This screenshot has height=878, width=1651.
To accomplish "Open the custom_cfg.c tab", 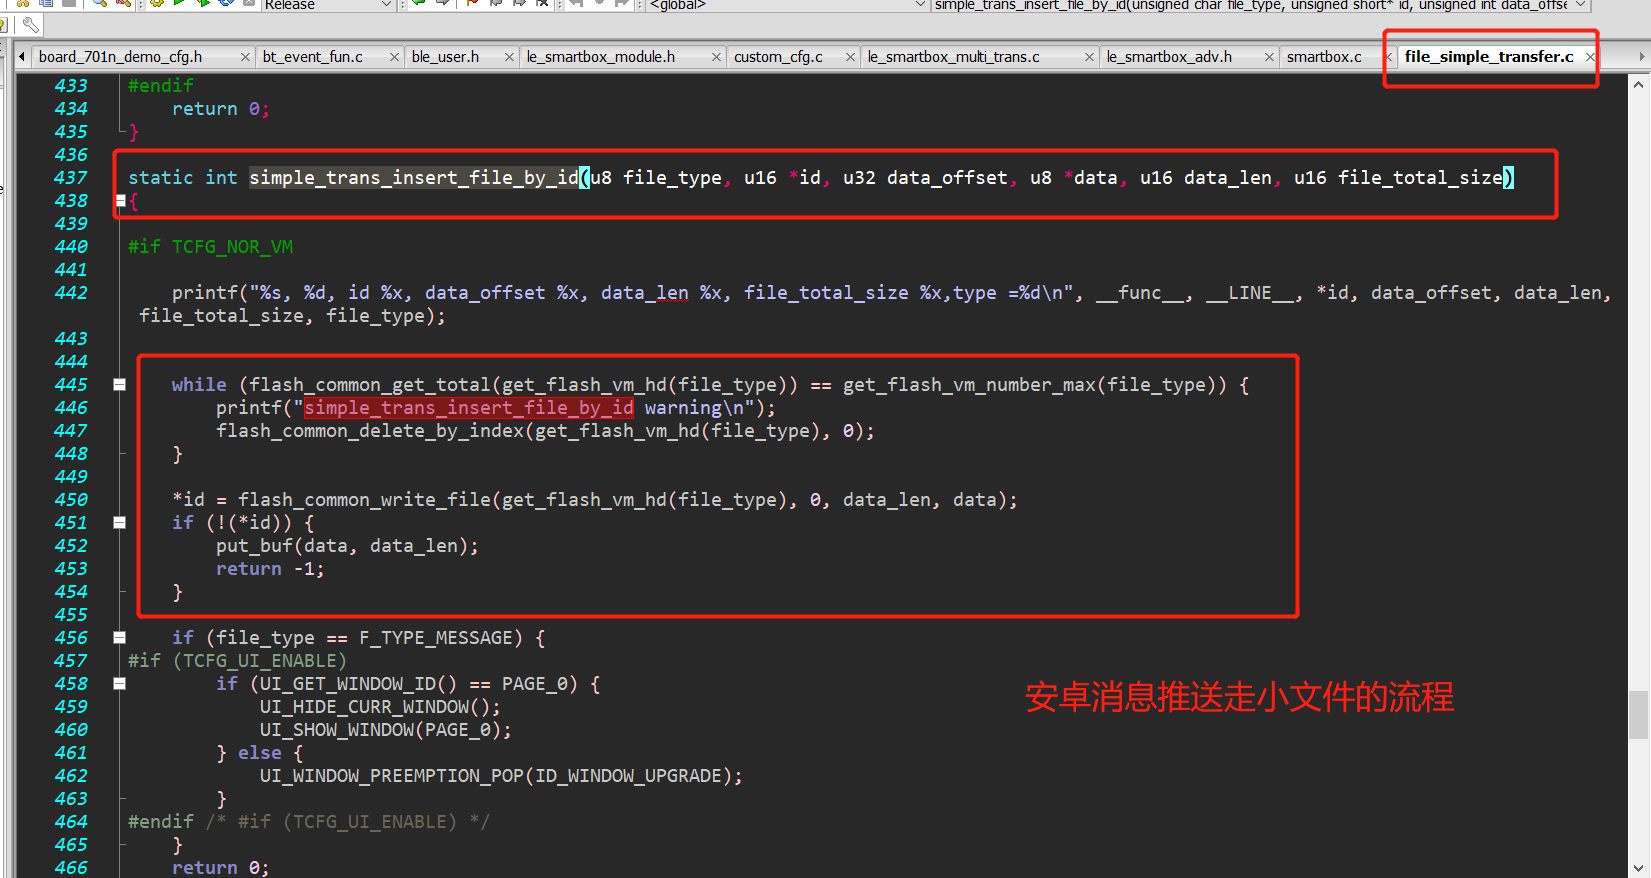I will (779, 57).
